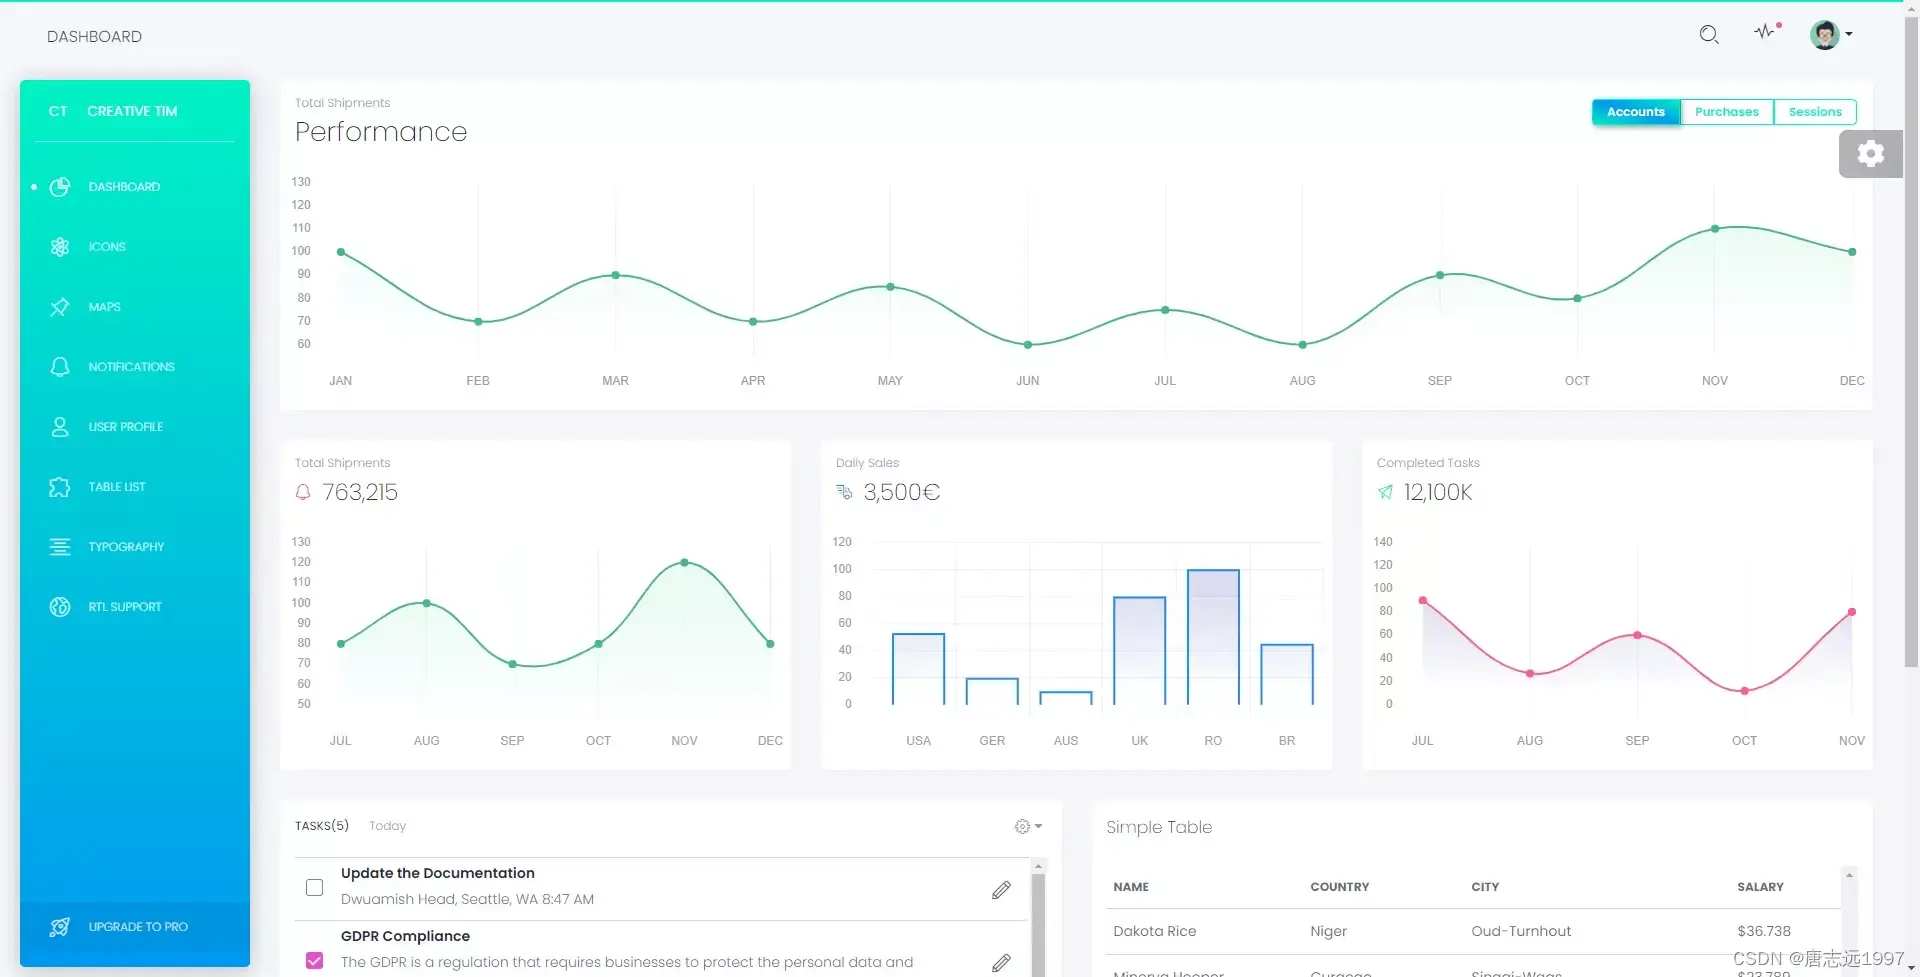Check the Update the Documentation checkbox
This screenshot has height=977, width=1920.
(x=315, y=888)
